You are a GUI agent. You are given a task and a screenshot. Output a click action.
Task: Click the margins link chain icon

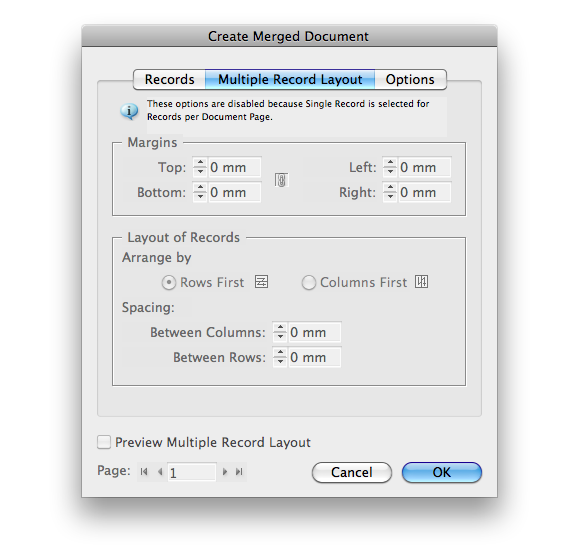[x=281, y=180]
